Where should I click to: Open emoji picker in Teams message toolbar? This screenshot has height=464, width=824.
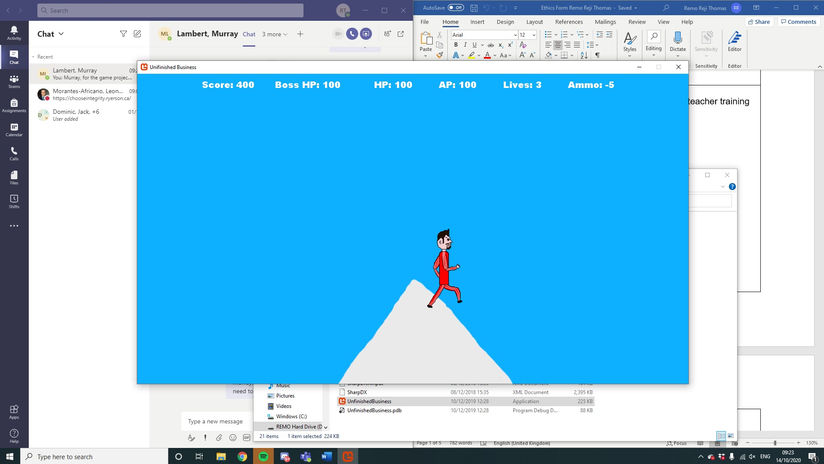click(233, 437)
